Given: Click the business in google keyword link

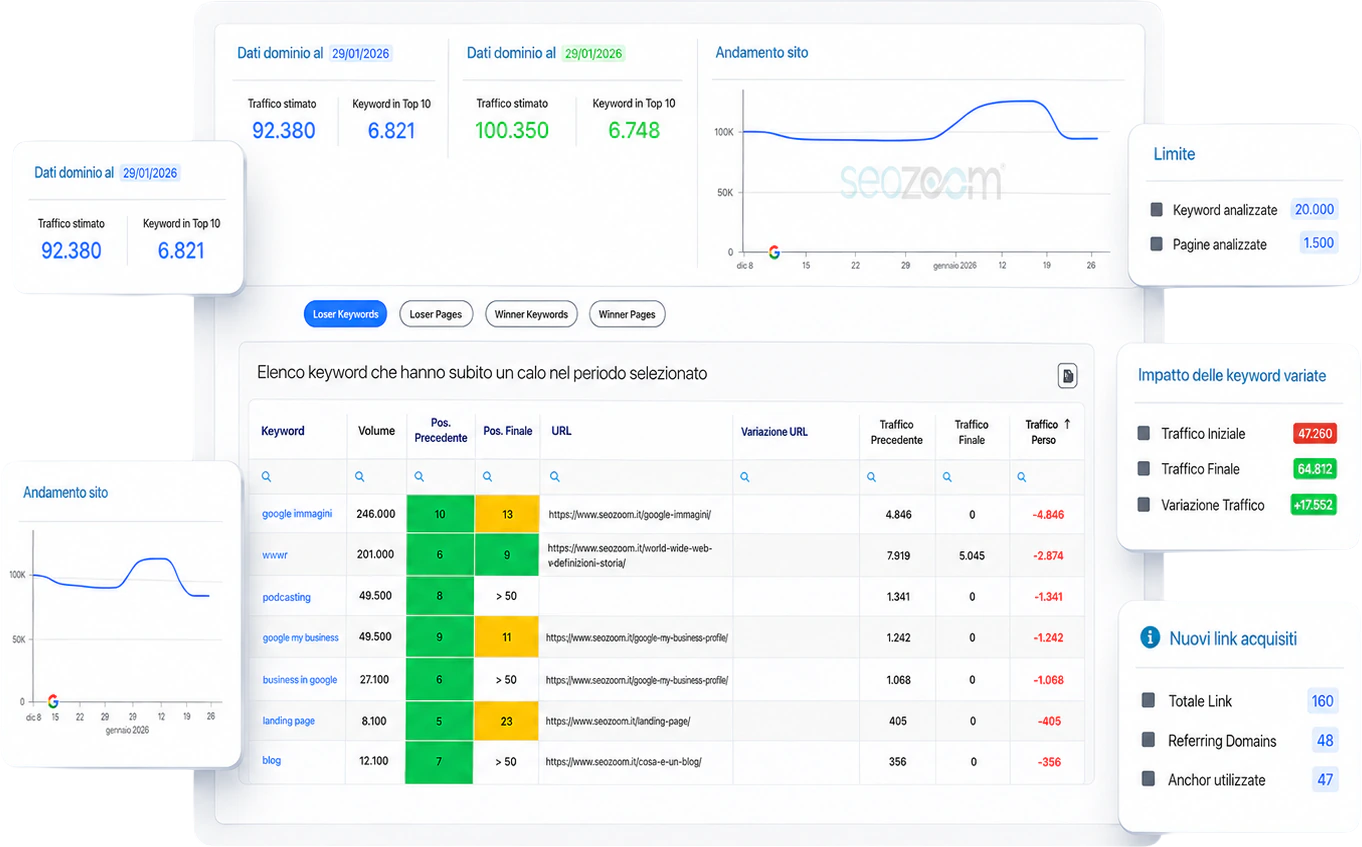Looking at the screenshot, I should click(300, 679).
